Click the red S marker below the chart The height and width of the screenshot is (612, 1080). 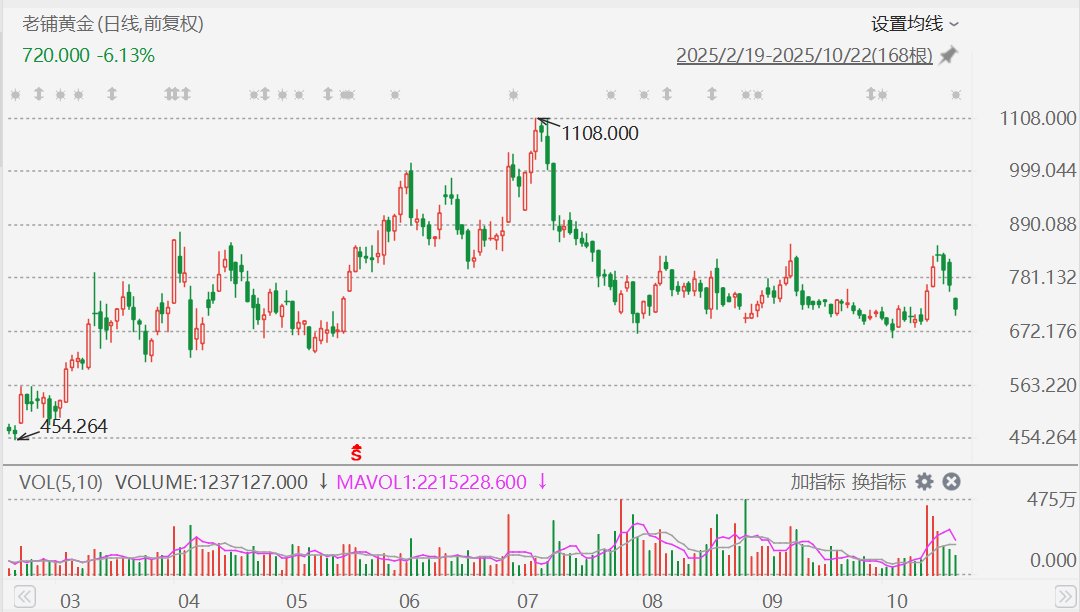356,452
